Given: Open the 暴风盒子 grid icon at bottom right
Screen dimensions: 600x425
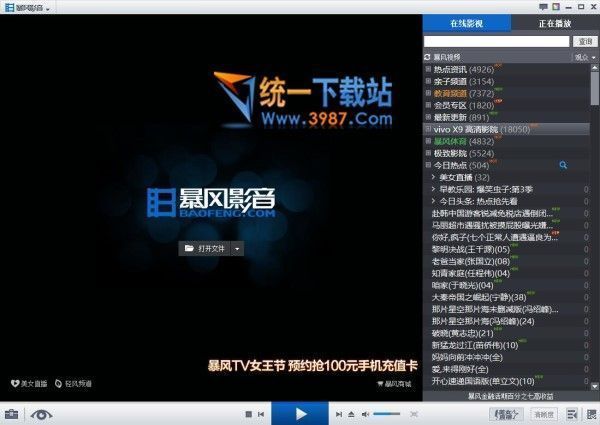Looking at the screenshot, I should (592, 414).
